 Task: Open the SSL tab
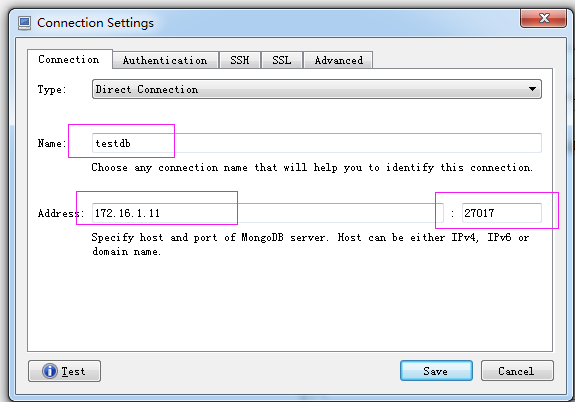tap(282, 60)
